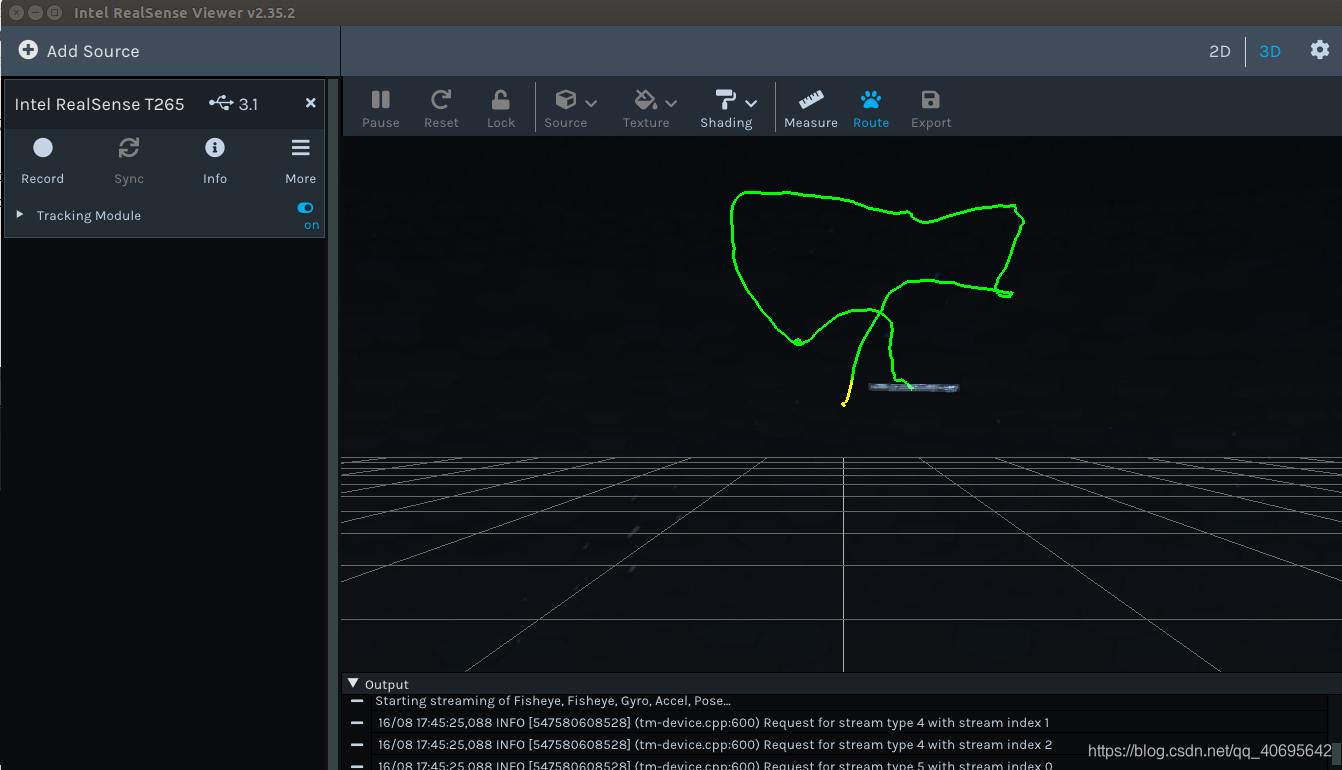Remove the Intel RealSense T265 device
The width and height of the screenshot is (1342, 770).
[x=311, y=103]
